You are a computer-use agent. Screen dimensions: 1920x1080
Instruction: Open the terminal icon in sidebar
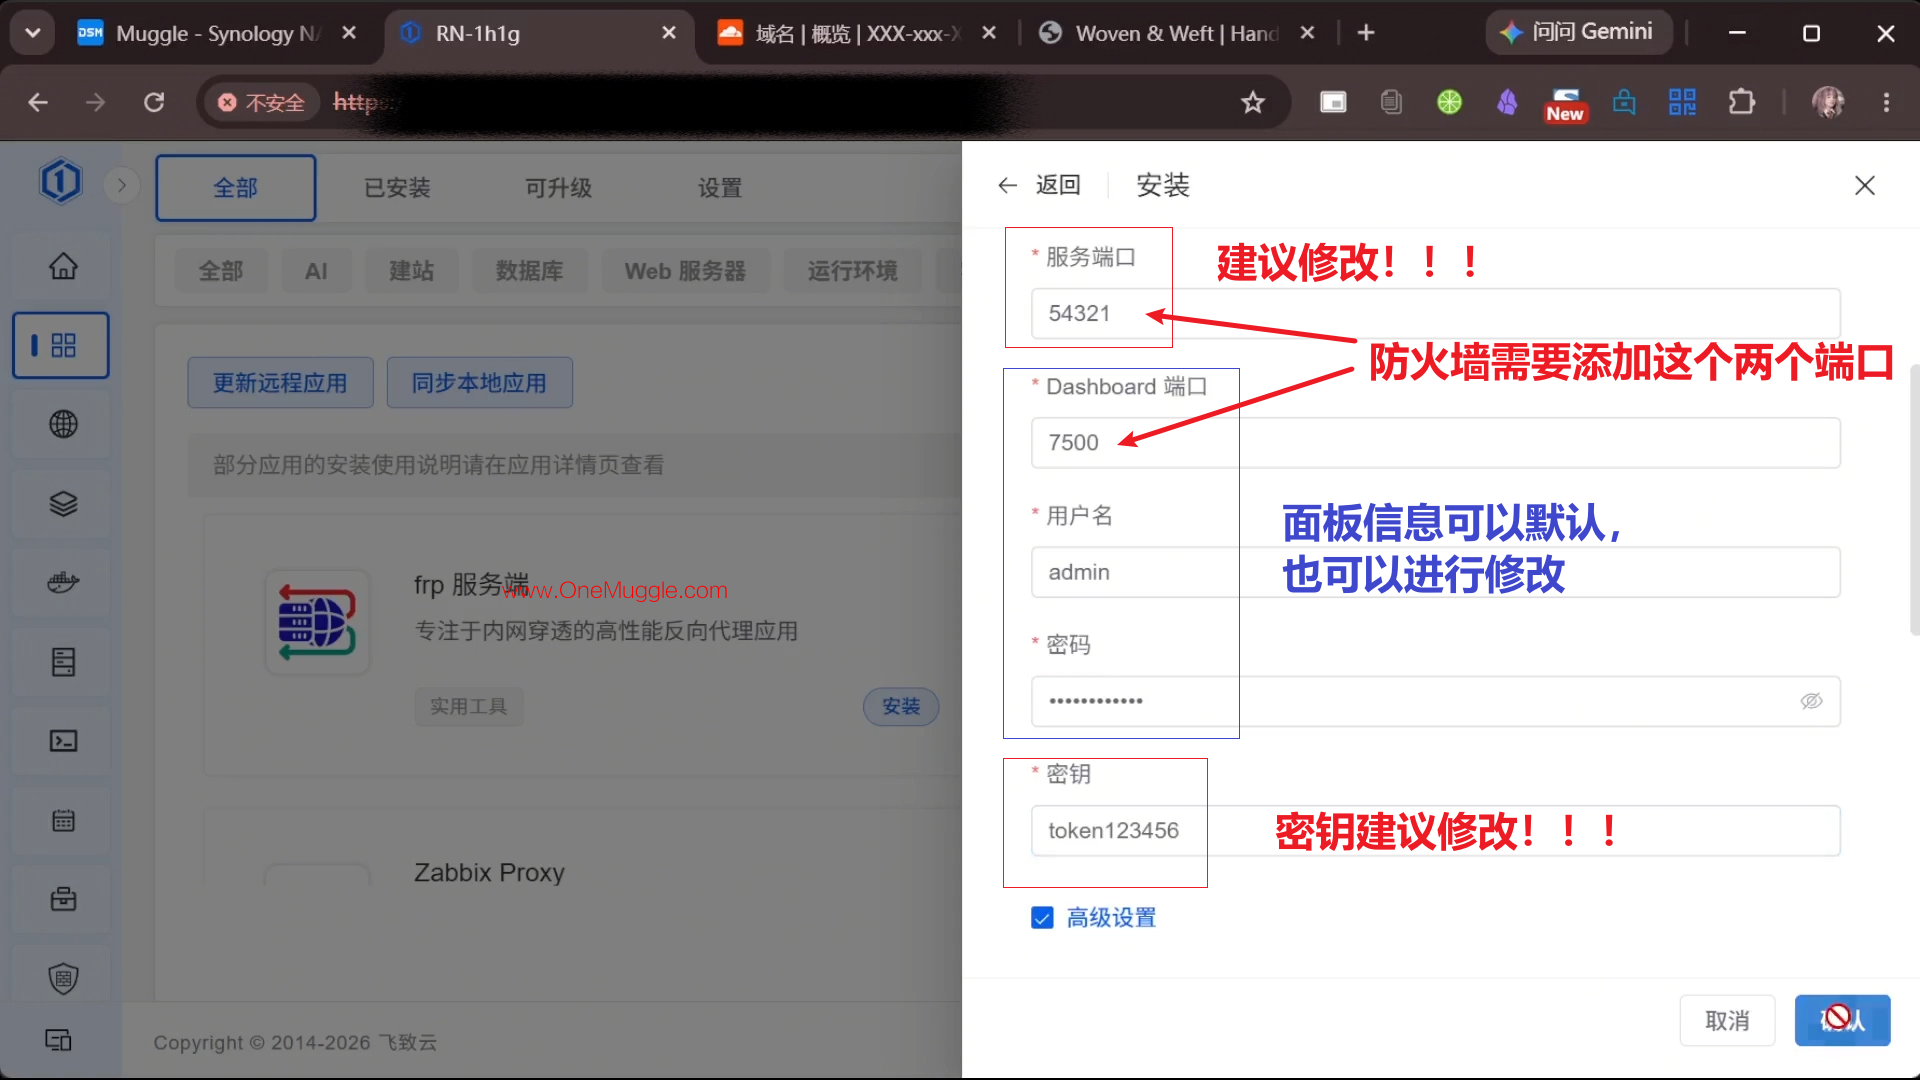[63, 741]
